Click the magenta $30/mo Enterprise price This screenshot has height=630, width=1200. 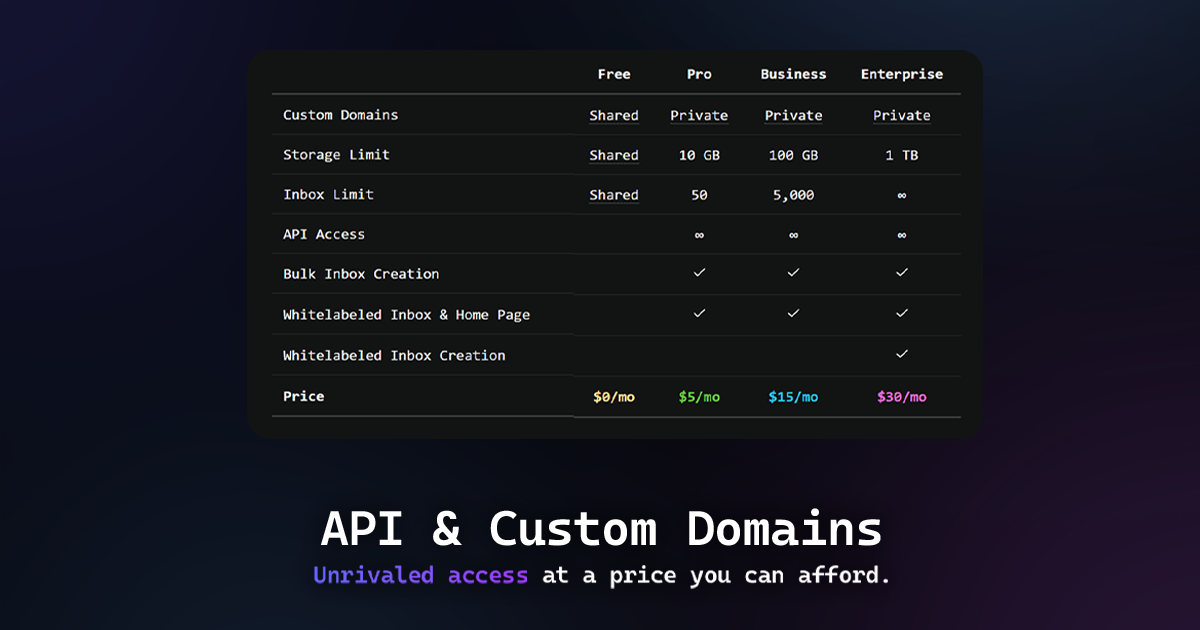point(902,396)
